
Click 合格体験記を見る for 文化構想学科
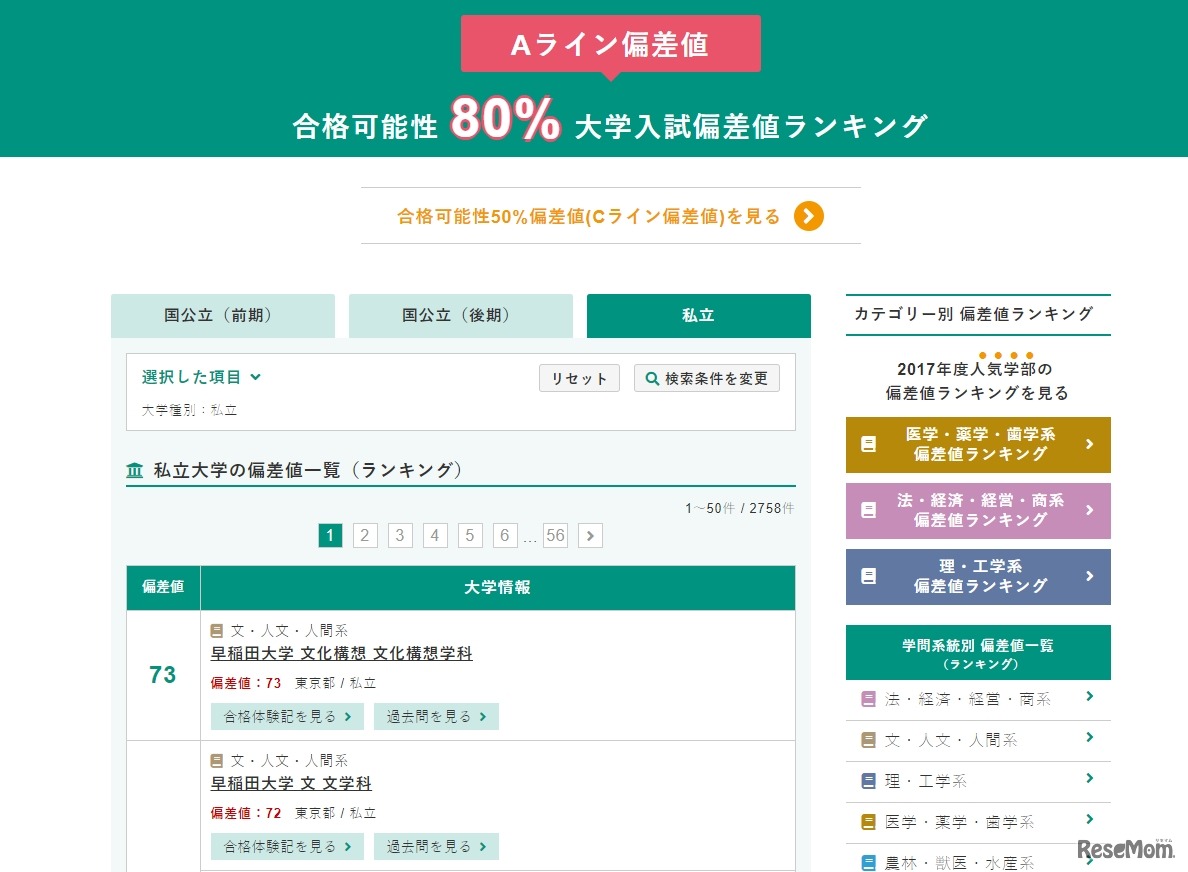pyautogui.click(x=287, y=717)
